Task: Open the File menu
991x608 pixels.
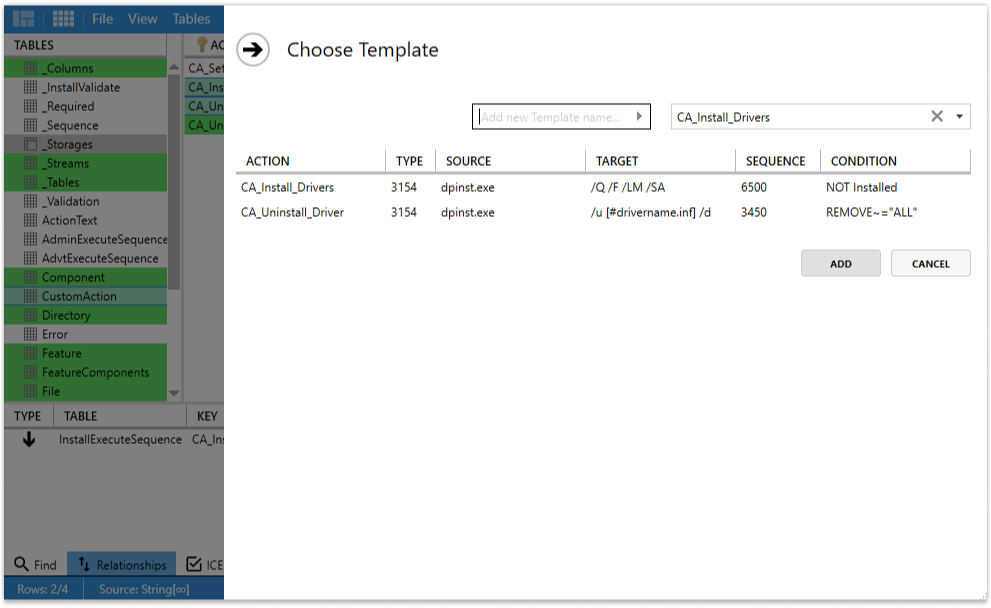Action: point(102,19)
